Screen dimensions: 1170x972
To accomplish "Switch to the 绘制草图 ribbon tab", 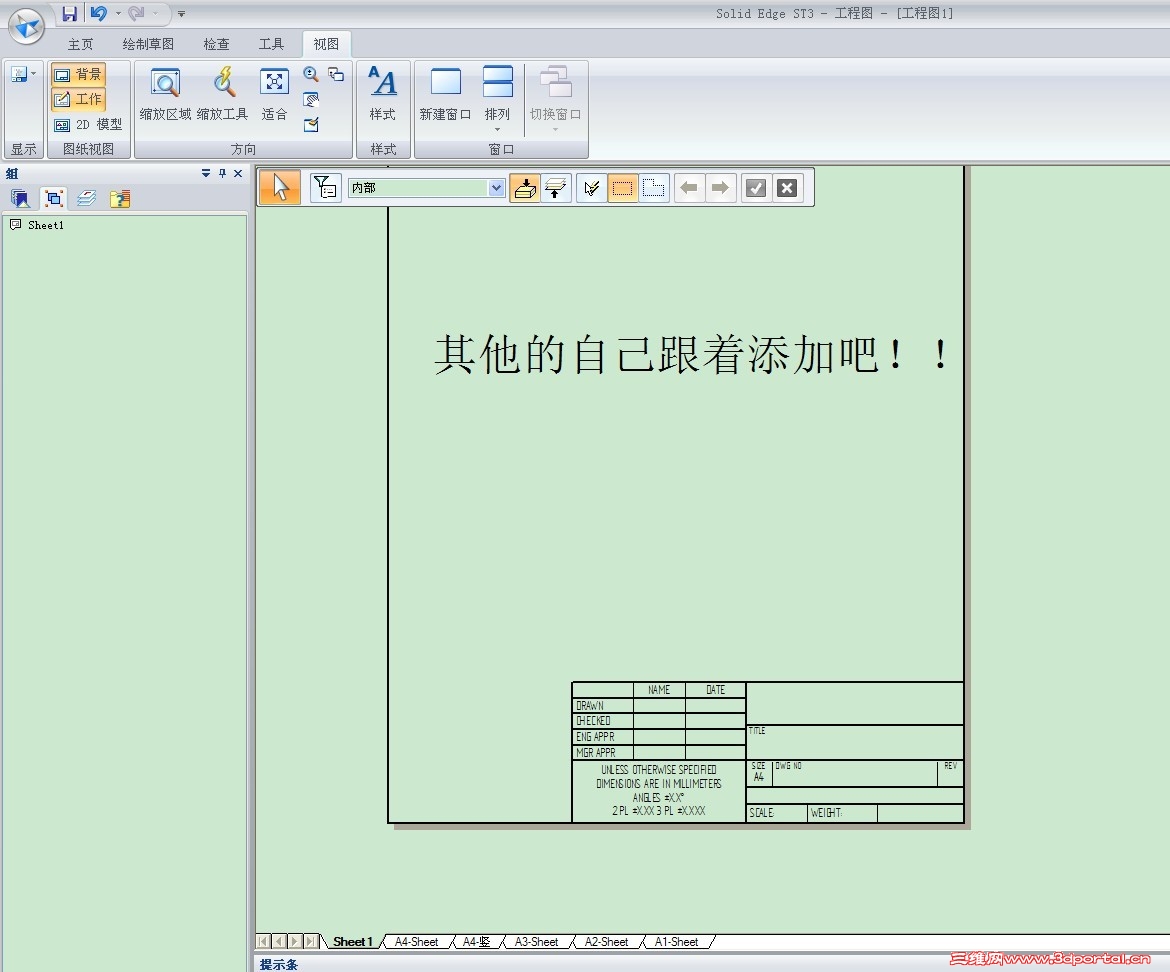I will click(x=148, y=44).
